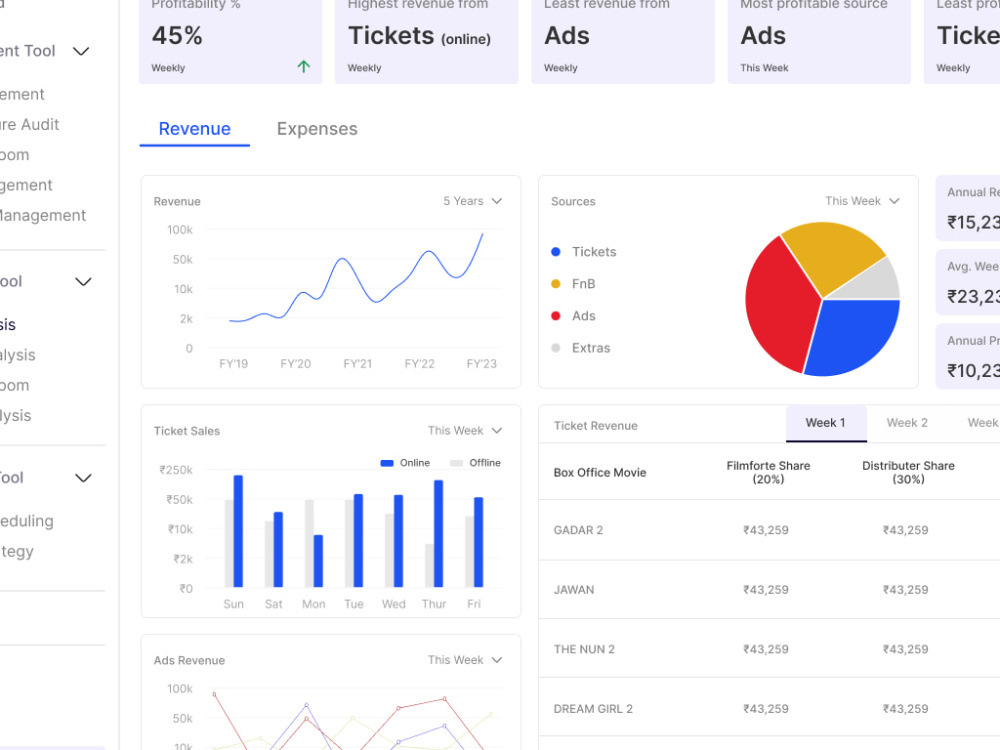The width and height of the screenshot is (1000, 750).
Task: Select the Week 2 tab in Ticket Revenue
Action: (907, 423)
